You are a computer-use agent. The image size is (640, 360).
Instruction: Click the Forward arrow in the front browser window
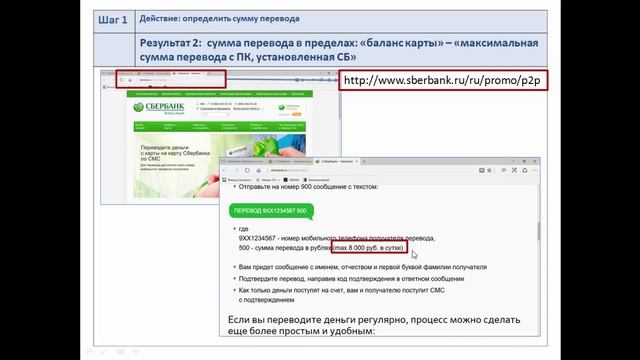236,170
